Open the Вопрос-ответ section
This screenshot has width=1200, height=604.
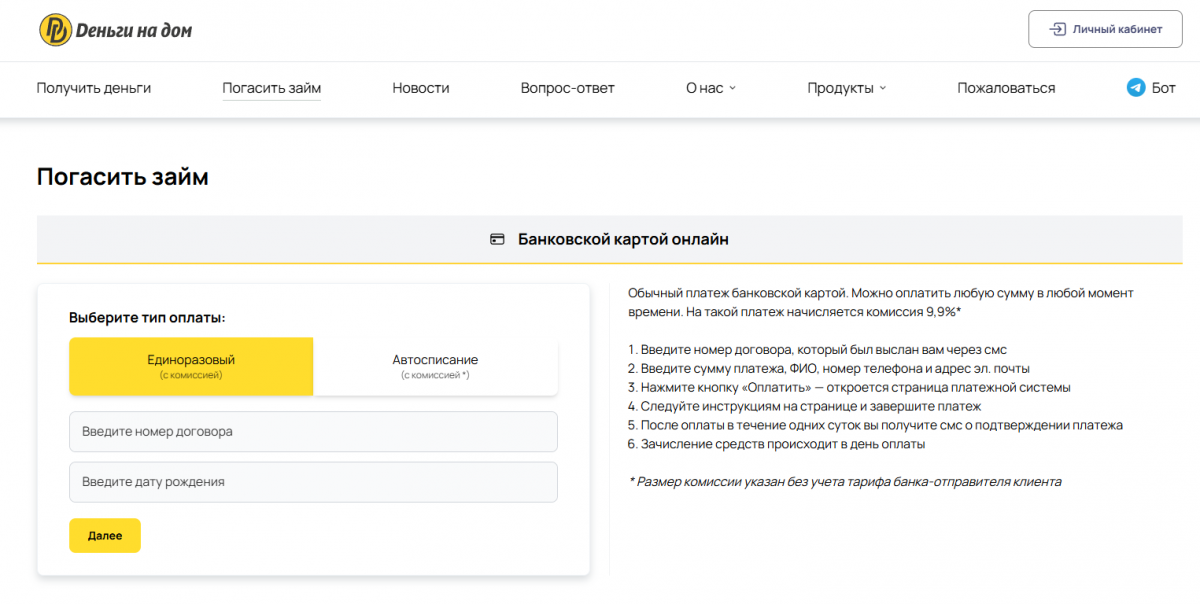point(567,88)
